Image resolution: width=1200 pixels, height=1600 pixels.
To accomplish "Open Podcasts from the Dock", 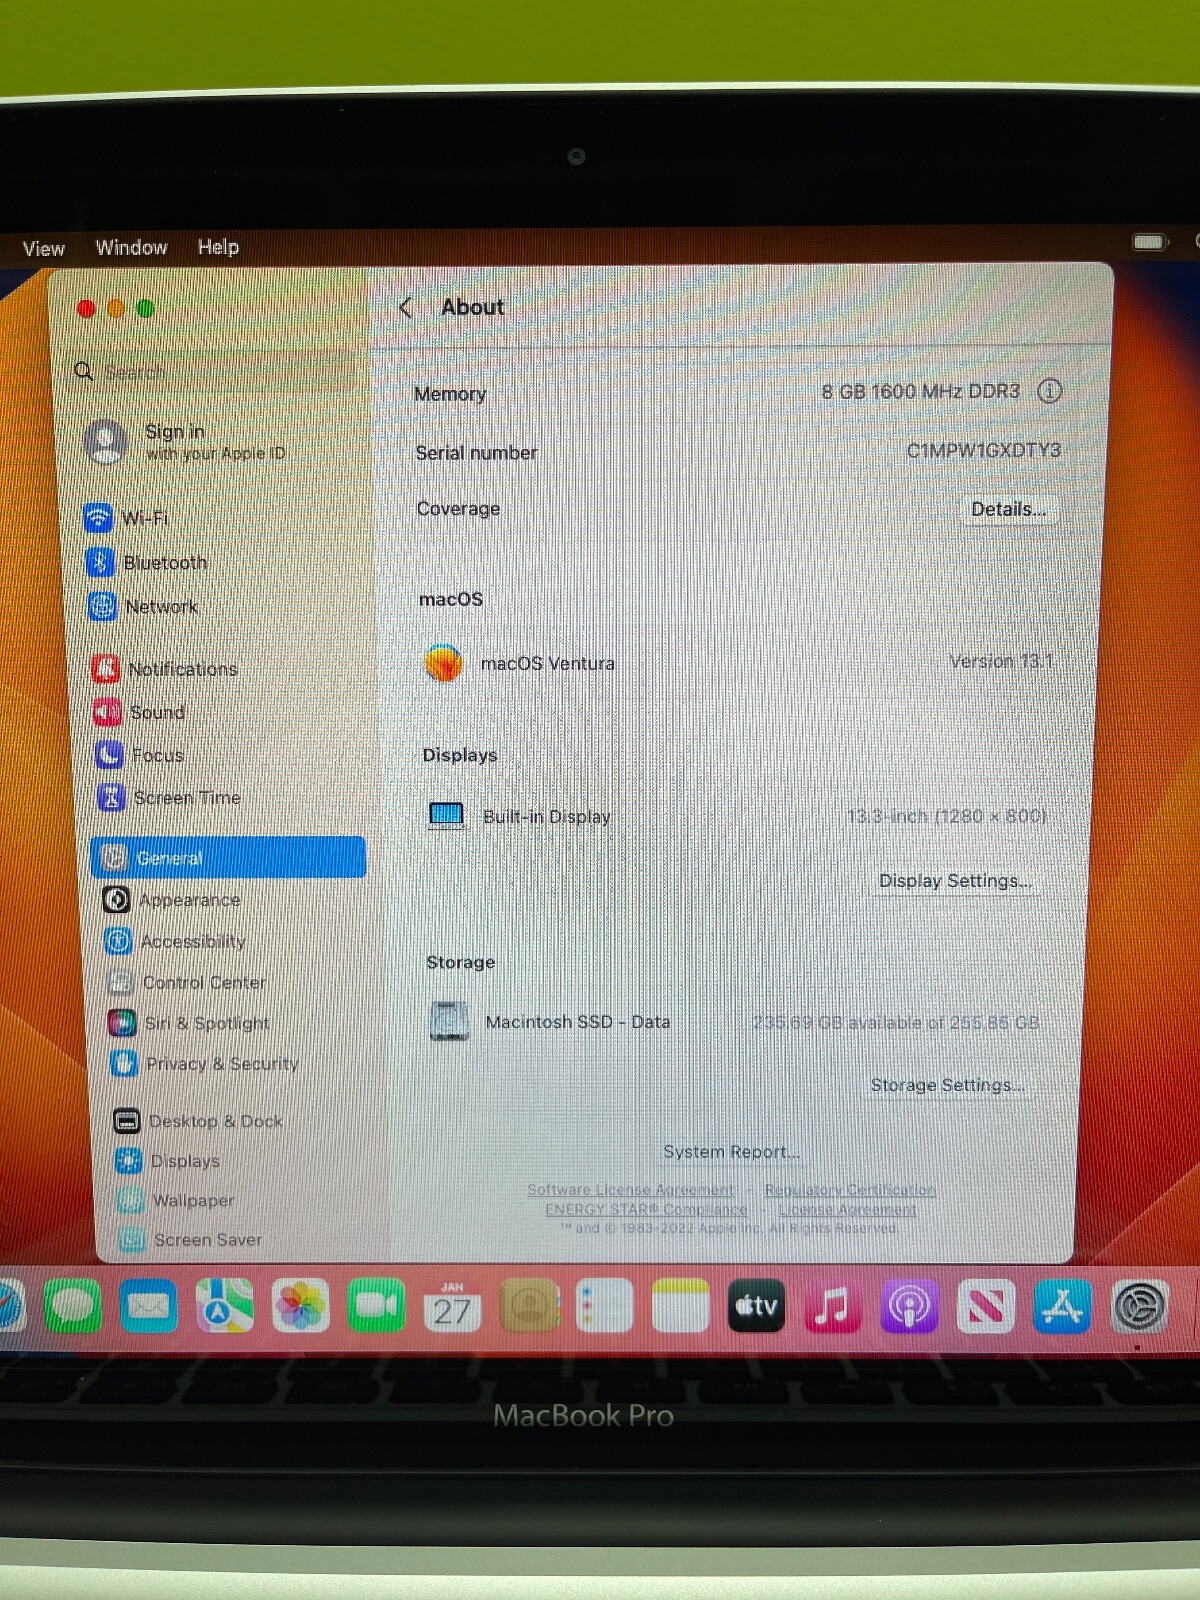I will coord(909,1306).
